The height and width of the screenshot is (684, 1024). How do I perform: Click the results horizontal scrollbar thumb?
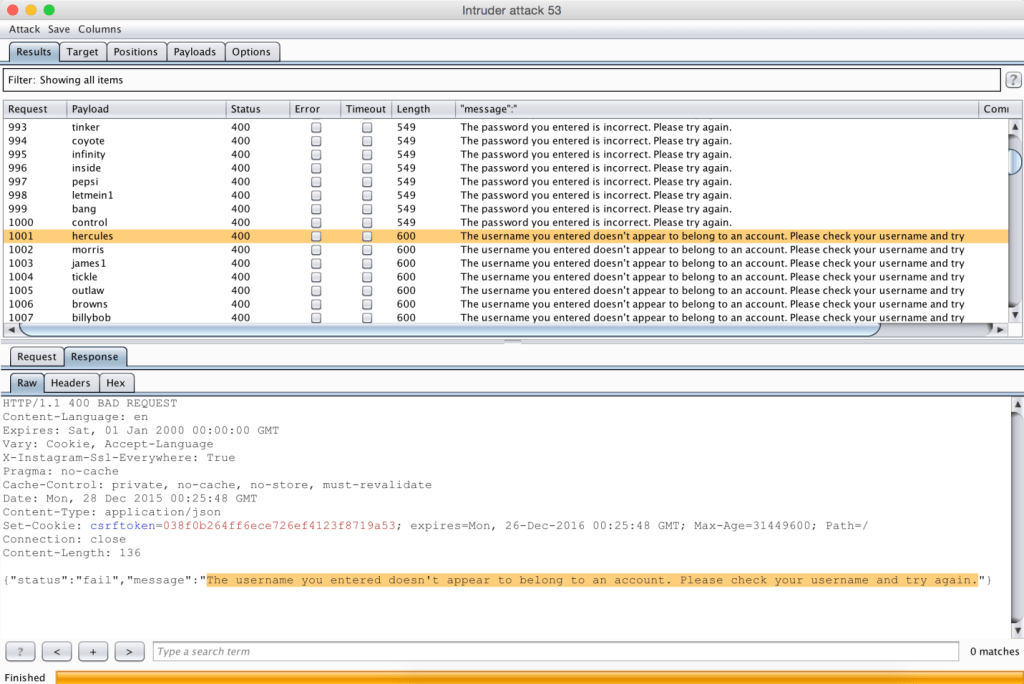449,330
